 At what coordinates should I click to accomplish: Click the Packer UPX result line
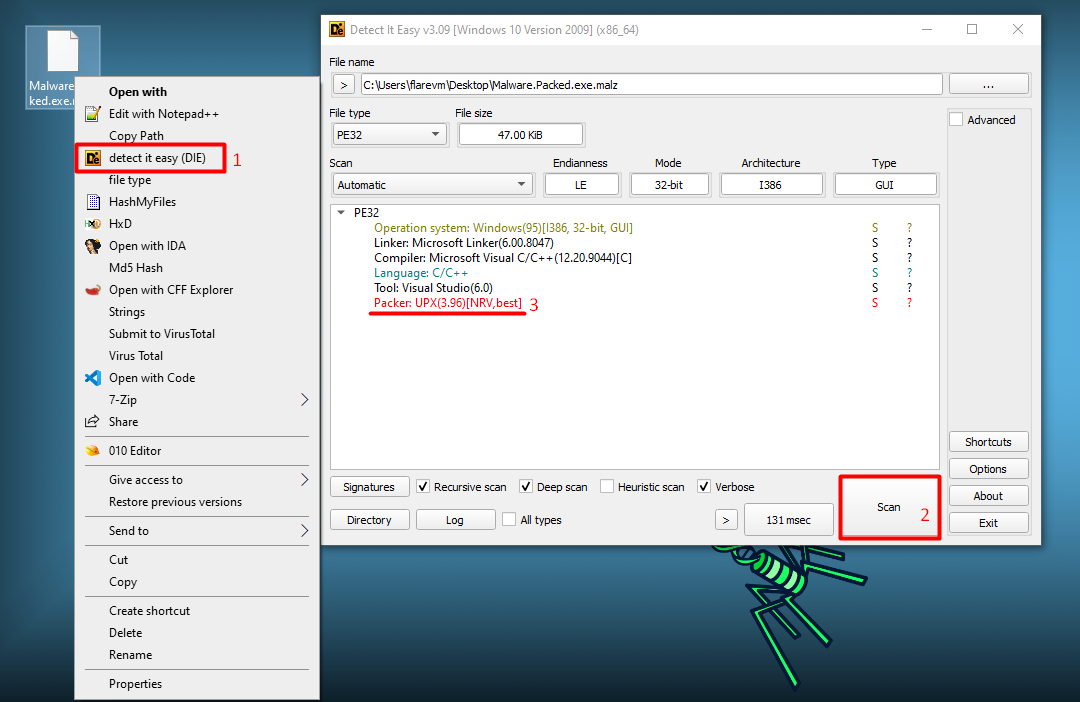click(x=448, y=303)
